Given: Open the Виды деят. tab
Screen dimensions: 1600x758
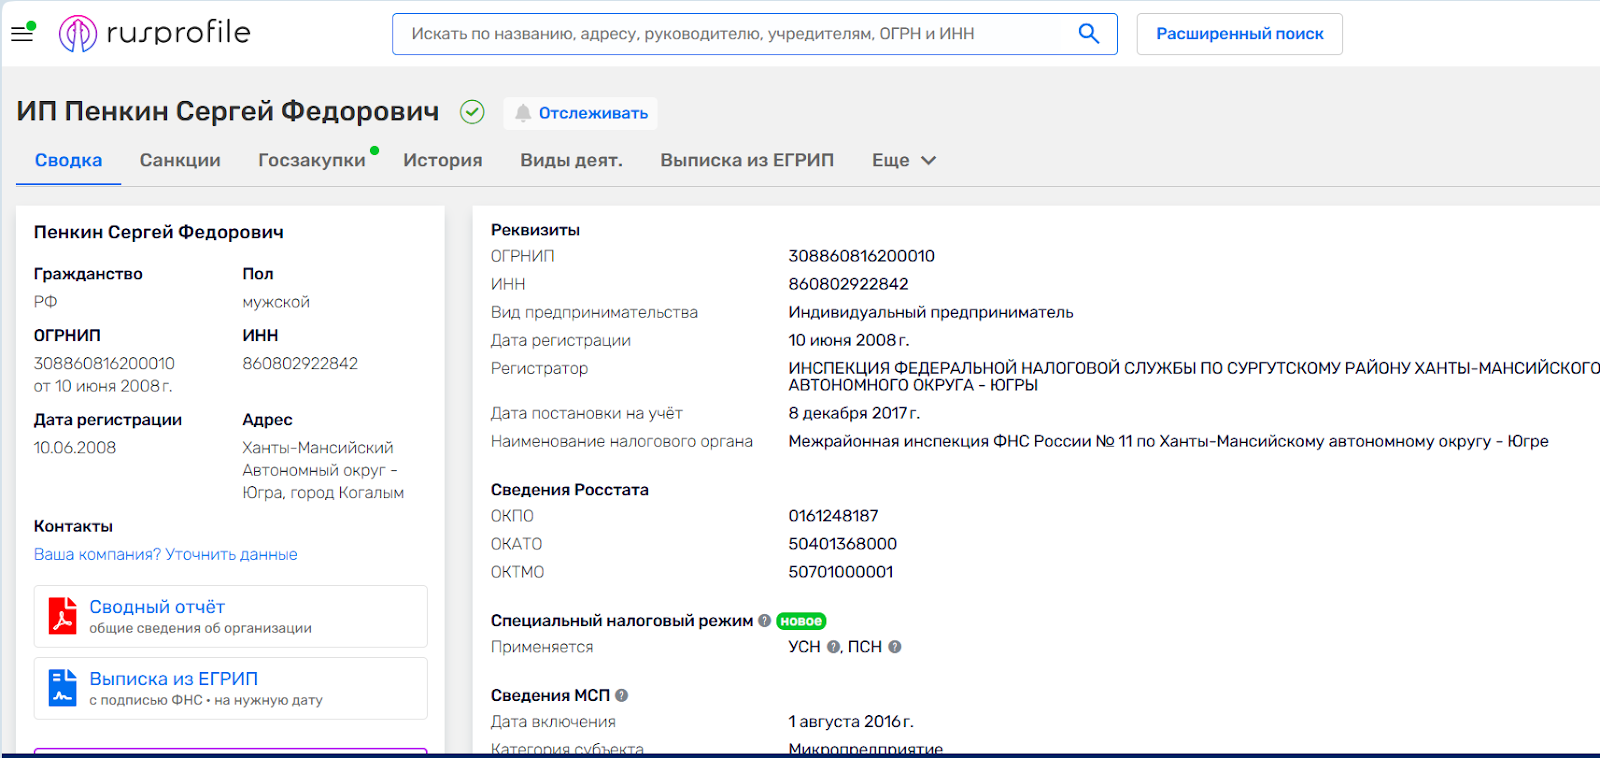Looking at the screenshot, I should [x=571, y=160].
